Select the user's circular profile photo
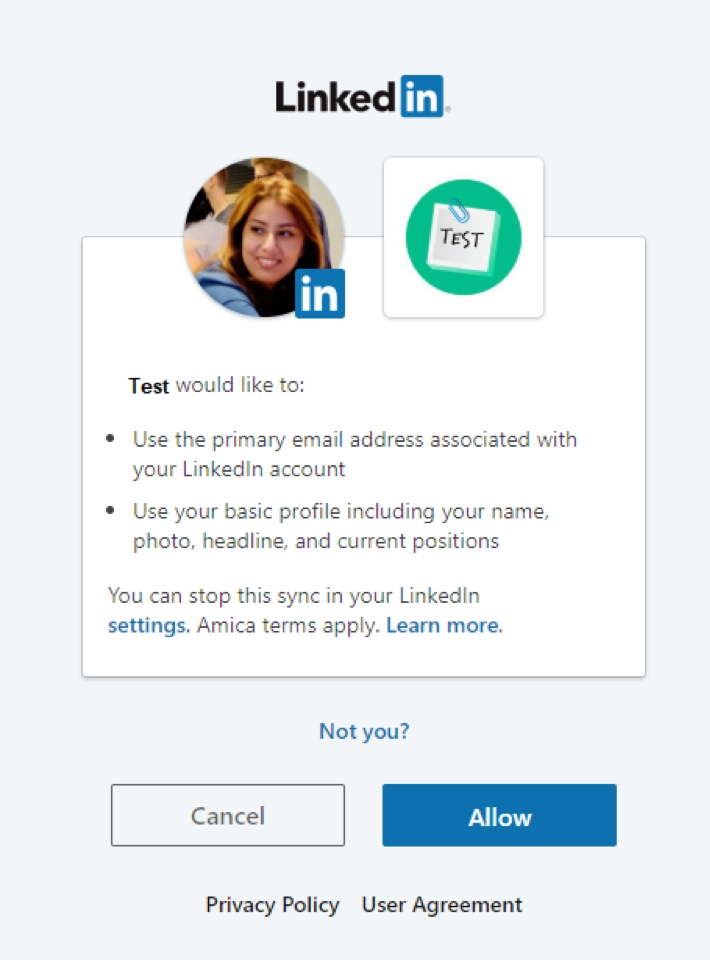Image resolution: width=710 pixels, height=960 pixels. [264, 237]
